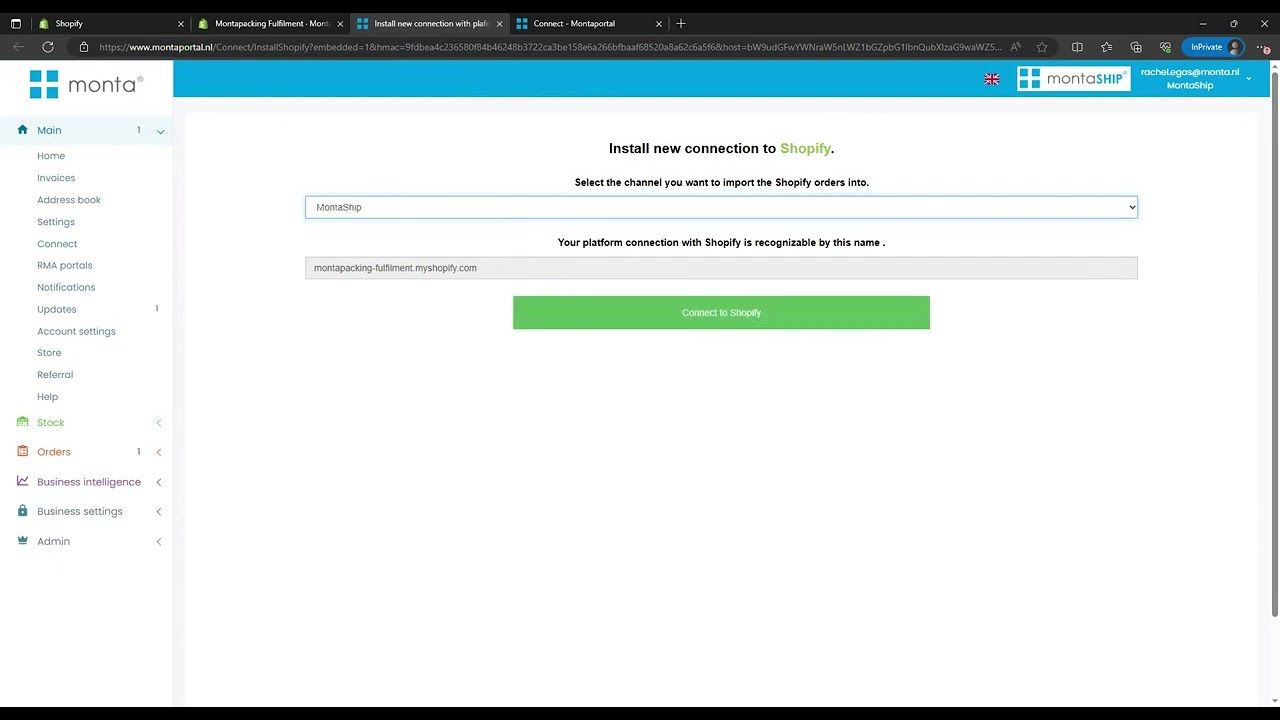1280x720 pixels.
Task: Open the Favorites list icon
Action: [x=1106, y=47]
